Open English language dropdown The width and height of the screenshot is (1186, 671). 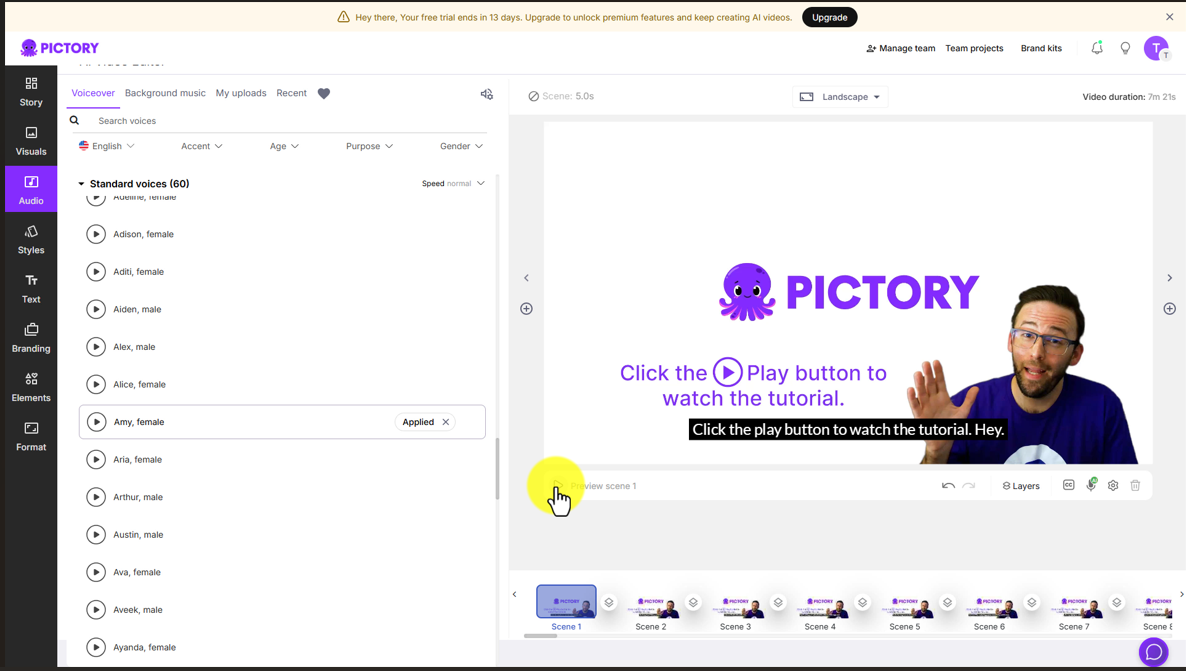pyautogui.click(x=107, y=146)
